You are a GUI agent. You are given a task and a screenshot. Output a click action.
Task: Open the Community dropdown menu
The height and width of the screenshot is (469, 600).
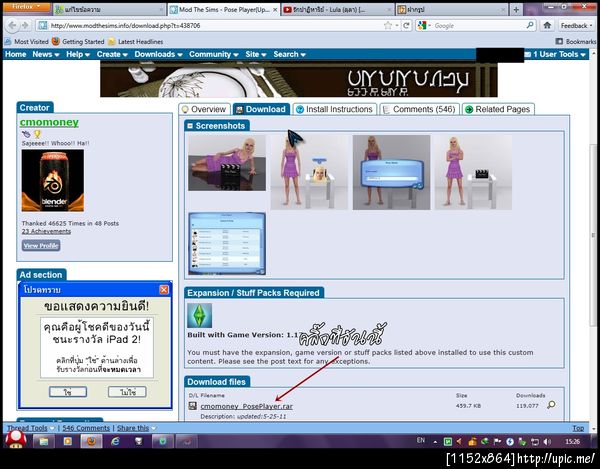click(214, 54)
